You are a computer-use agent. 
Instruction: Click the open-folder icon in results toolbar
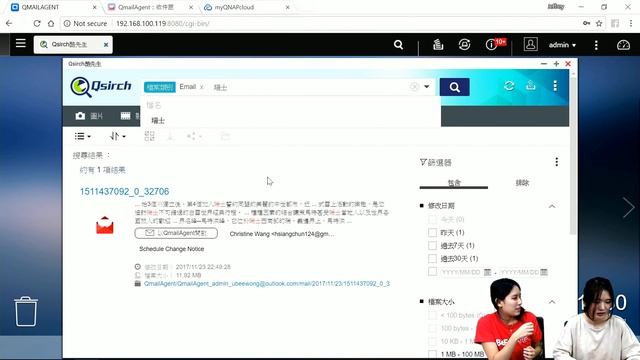coord(225,136)
